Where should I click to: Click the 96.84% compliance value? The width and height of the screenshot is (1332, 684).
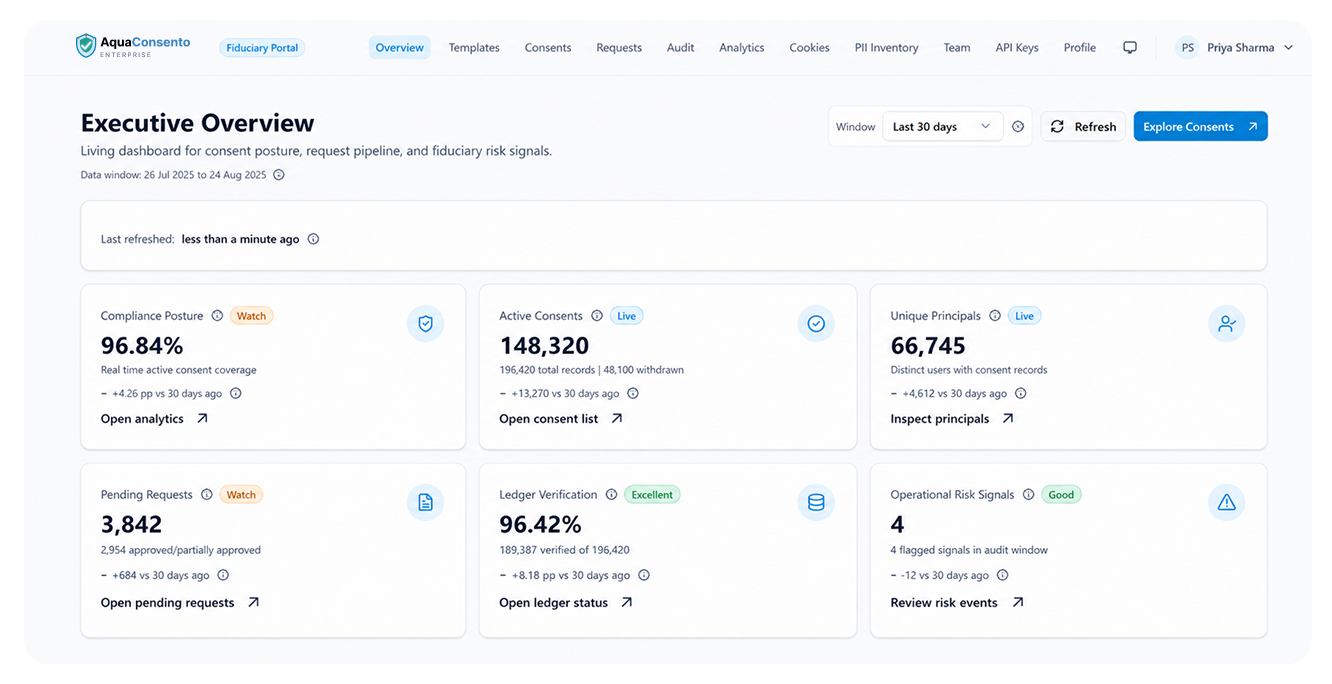click(142, 346)
